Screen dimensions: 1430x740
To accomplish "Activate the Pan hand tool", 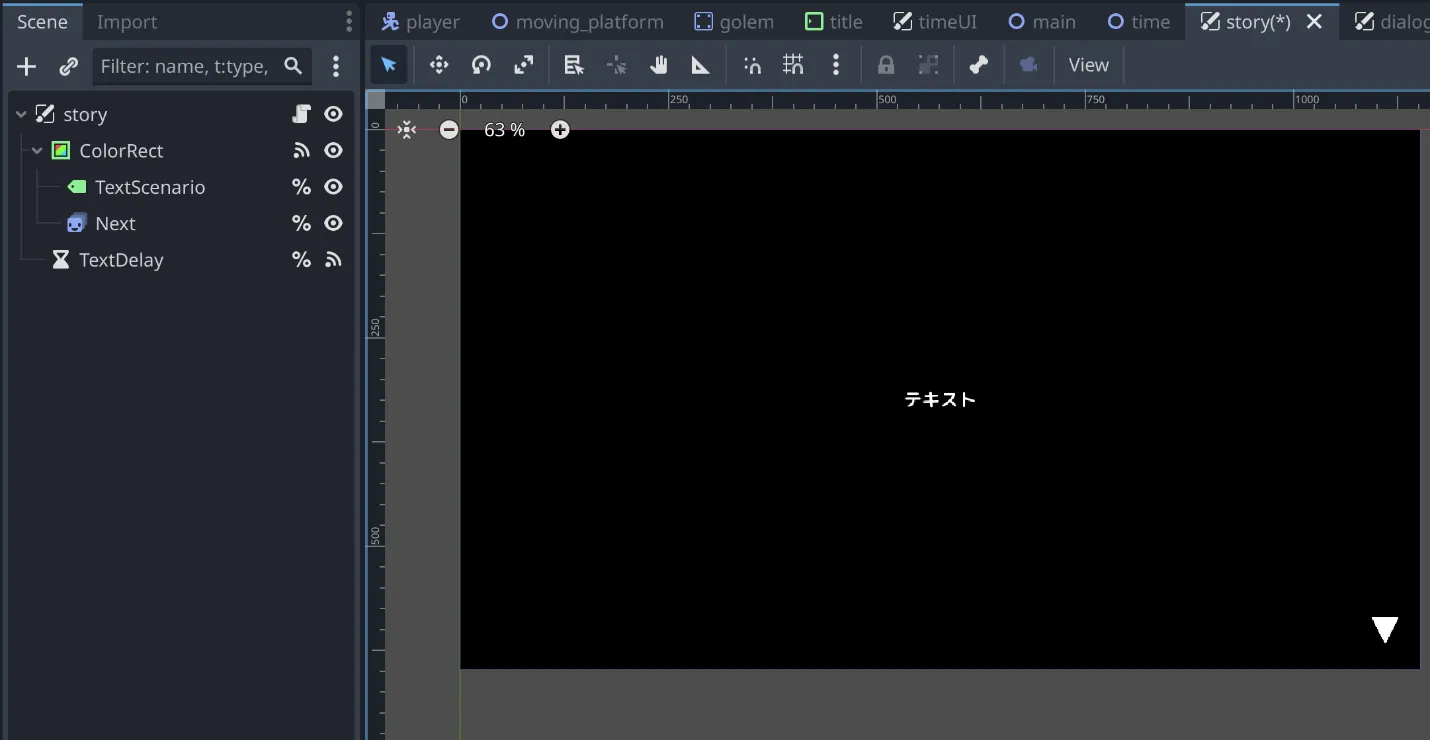I will (658, 65).
